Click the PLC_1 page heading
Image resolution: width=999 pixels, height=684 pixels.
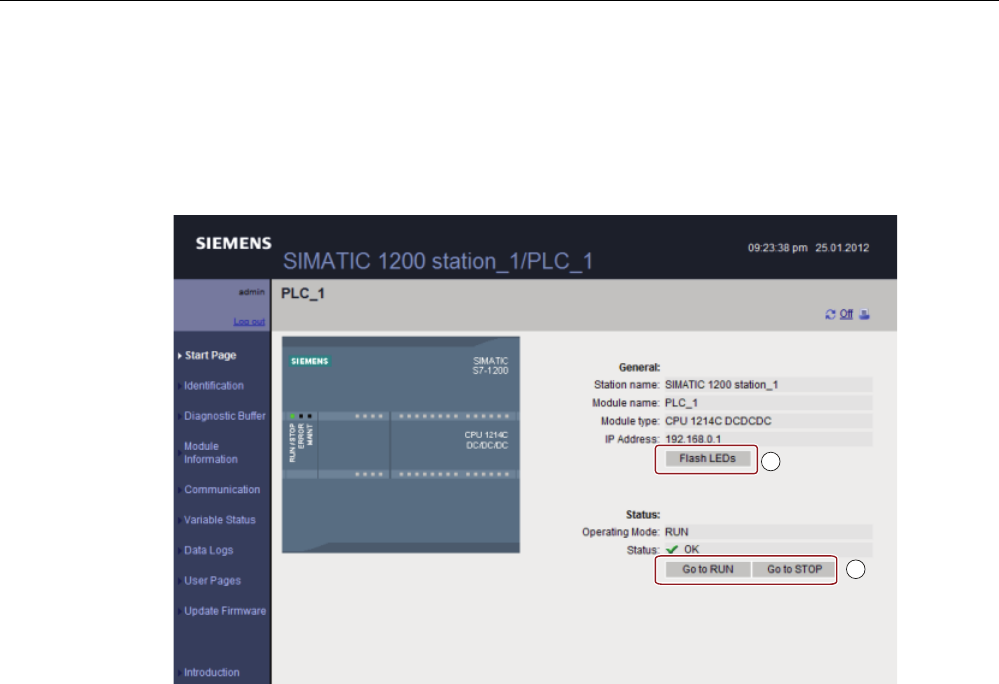[x=303, y=294]
